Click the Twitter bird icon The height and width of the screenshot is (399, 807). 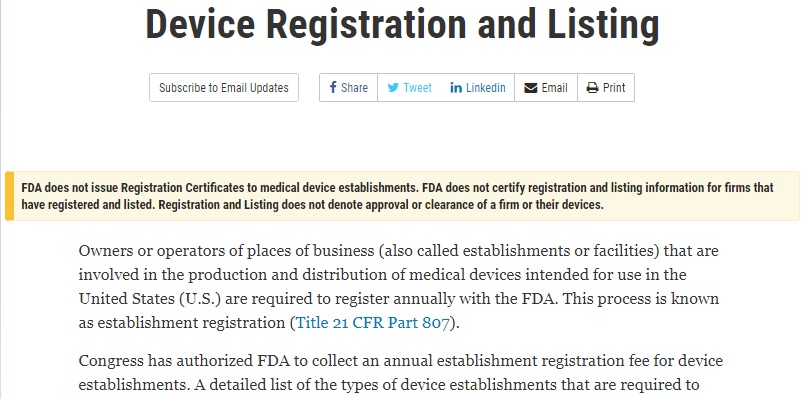(x=393, y=88)
